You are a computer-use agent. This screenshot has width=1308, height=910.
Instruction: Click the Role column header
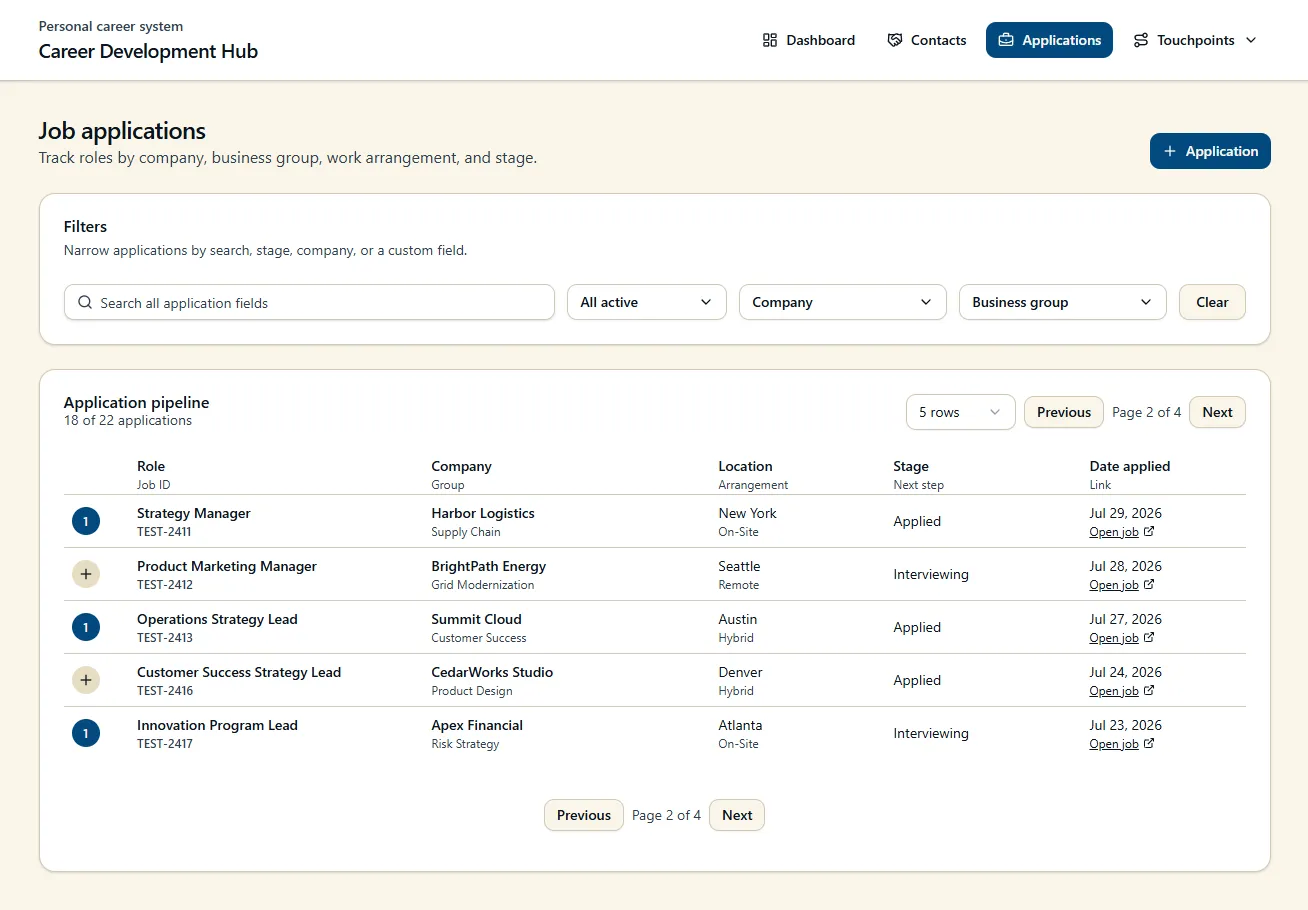(151, 466)
